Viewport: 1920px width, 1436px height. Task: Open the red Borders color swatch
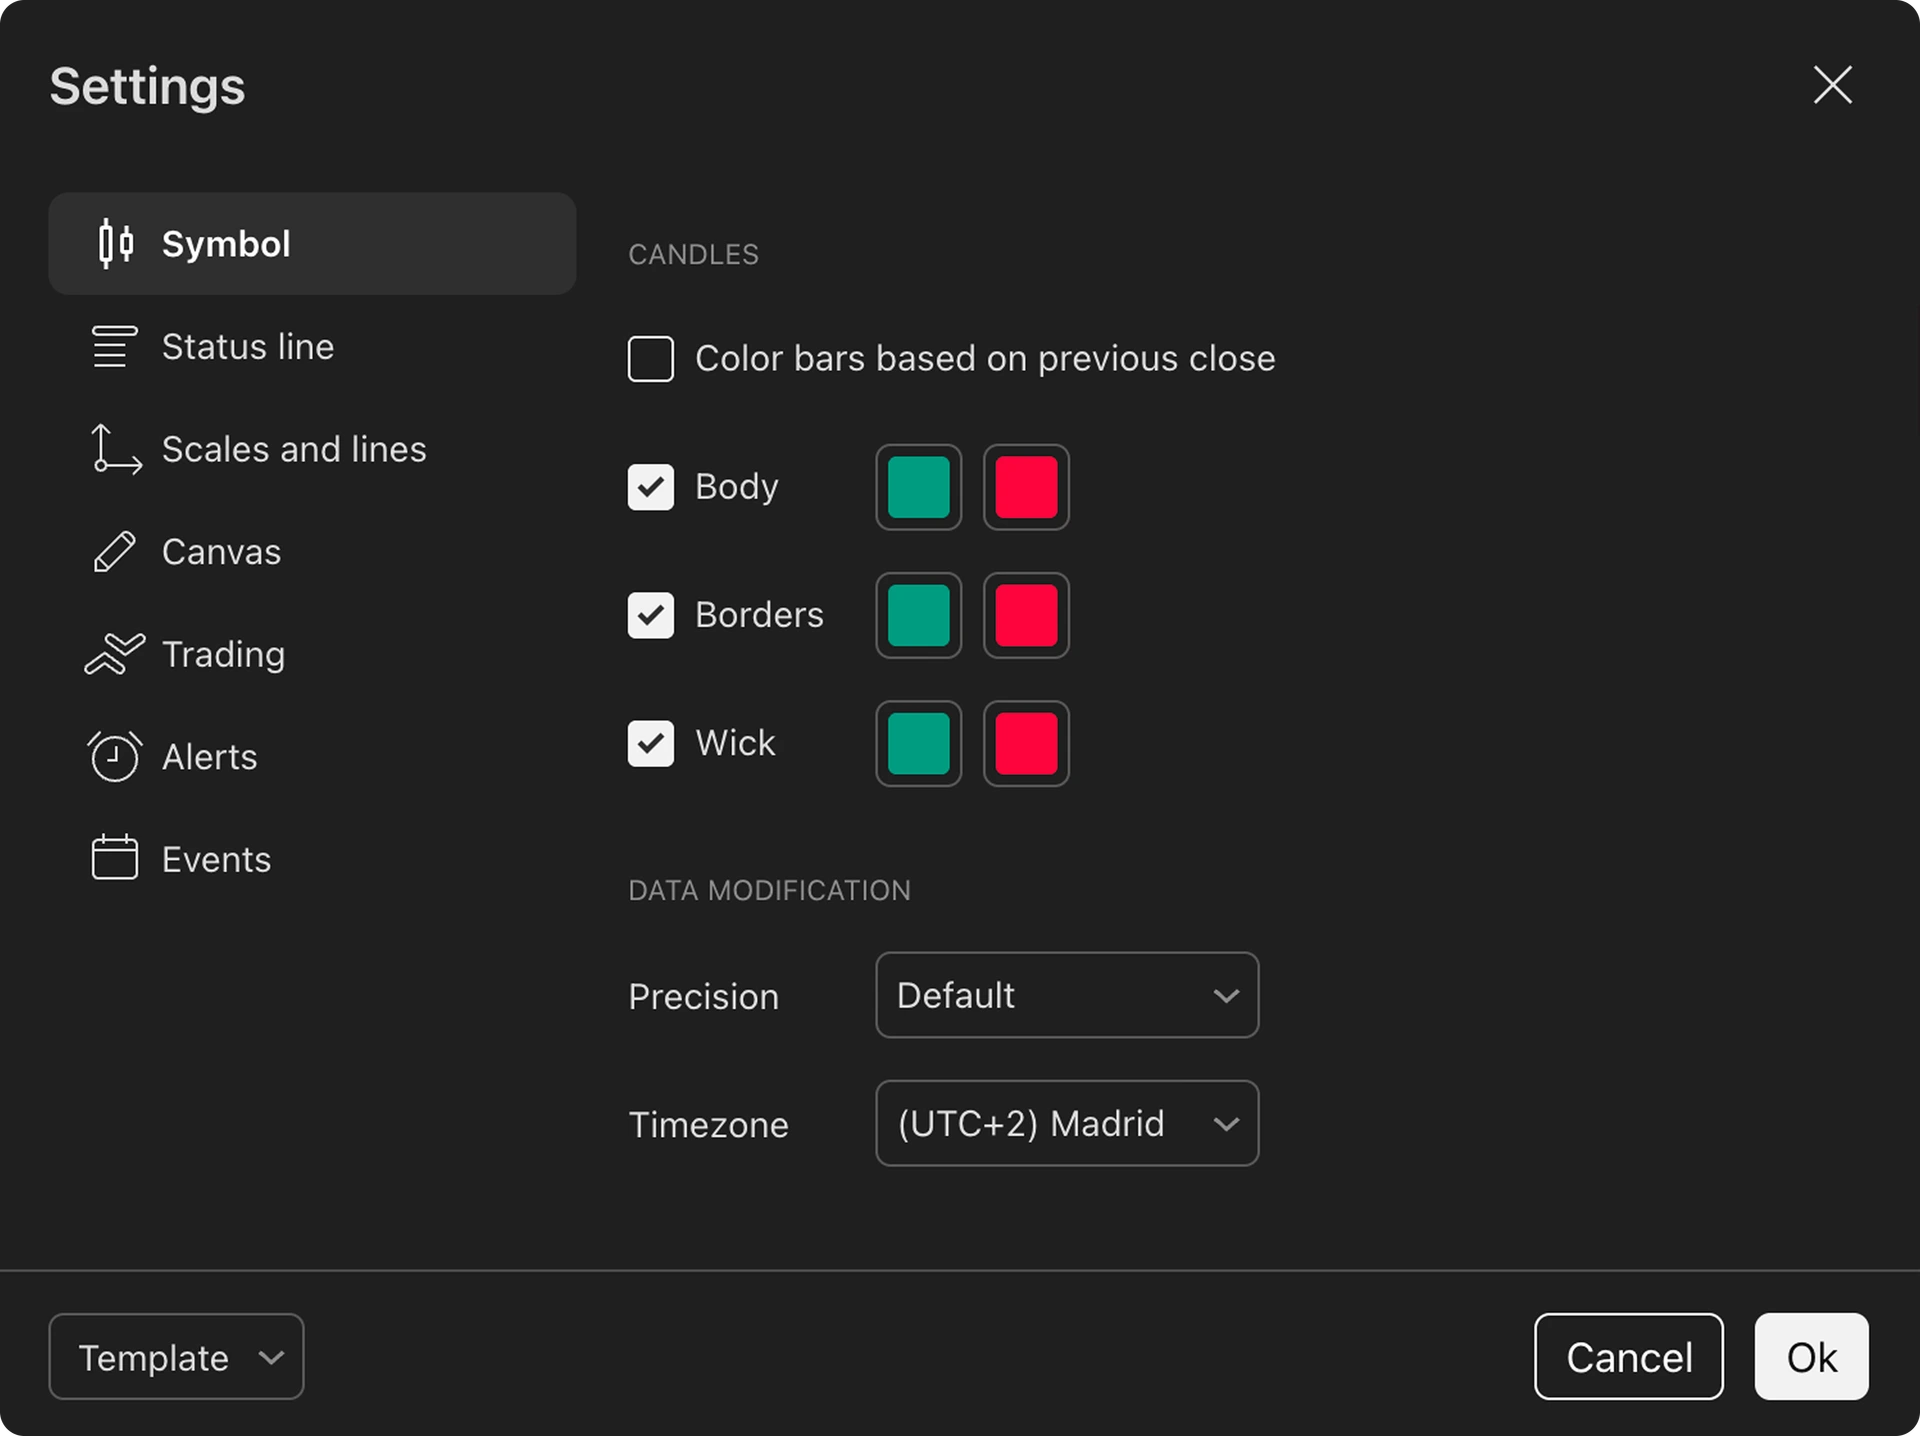pos(1026,615)
